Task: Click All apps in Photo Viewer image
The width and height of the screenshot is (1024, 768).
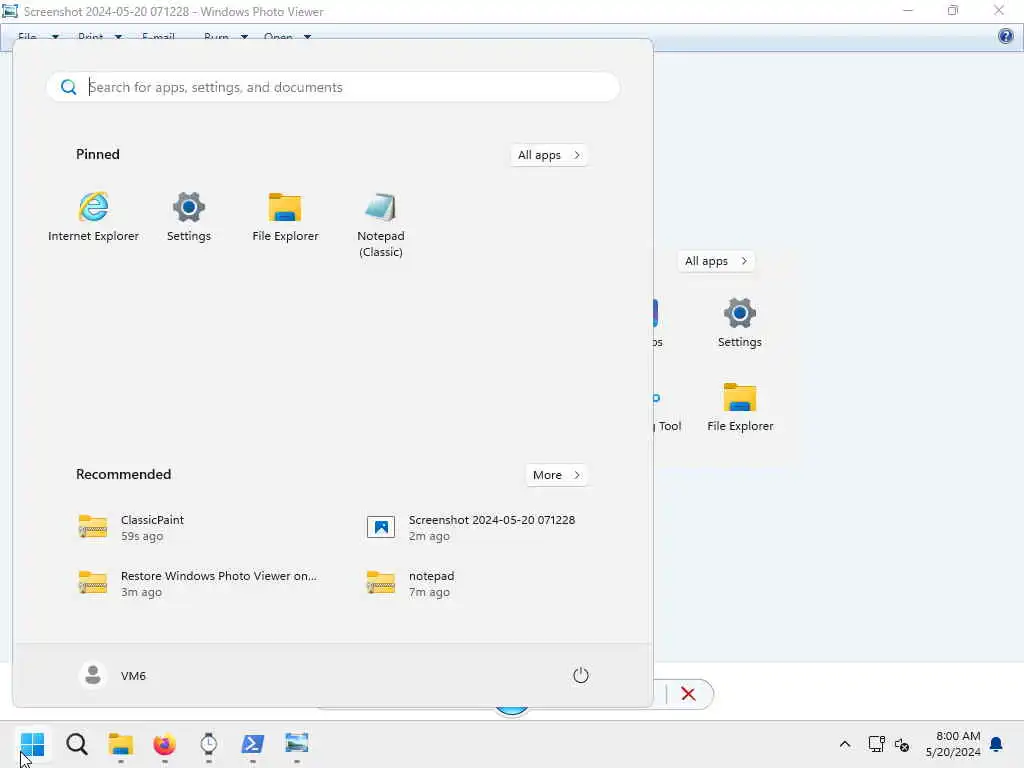Action: (716, 261)
